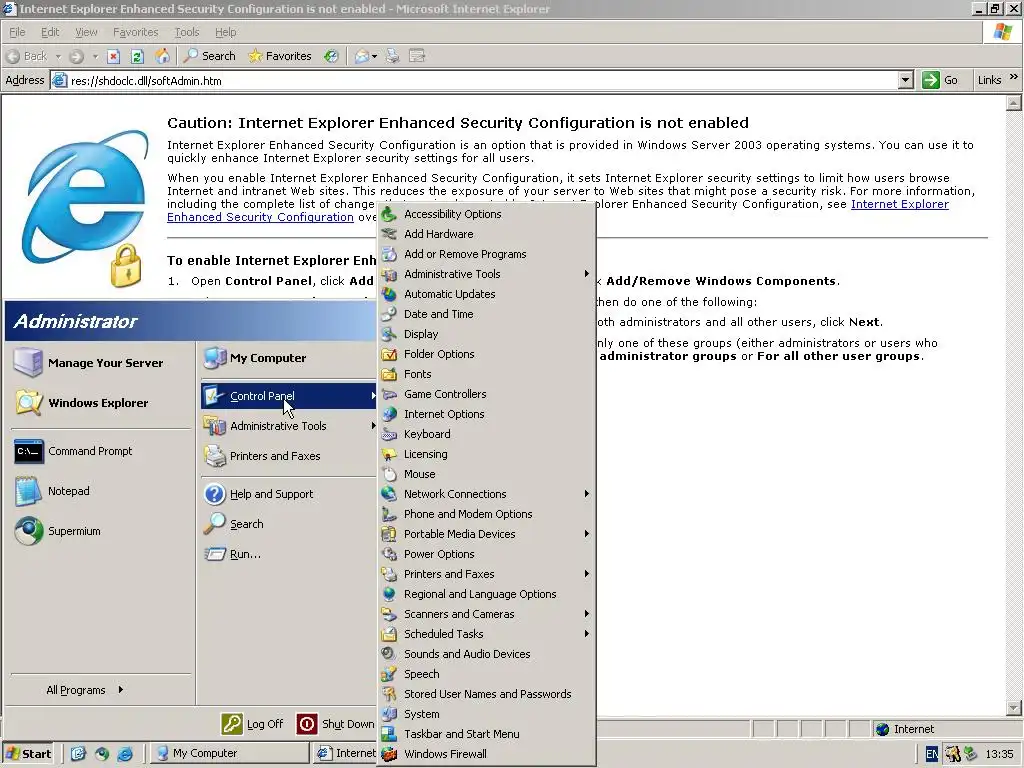1024x768 pixels.
Task: Open Add or Remove Programs
Action: (487, 254)
